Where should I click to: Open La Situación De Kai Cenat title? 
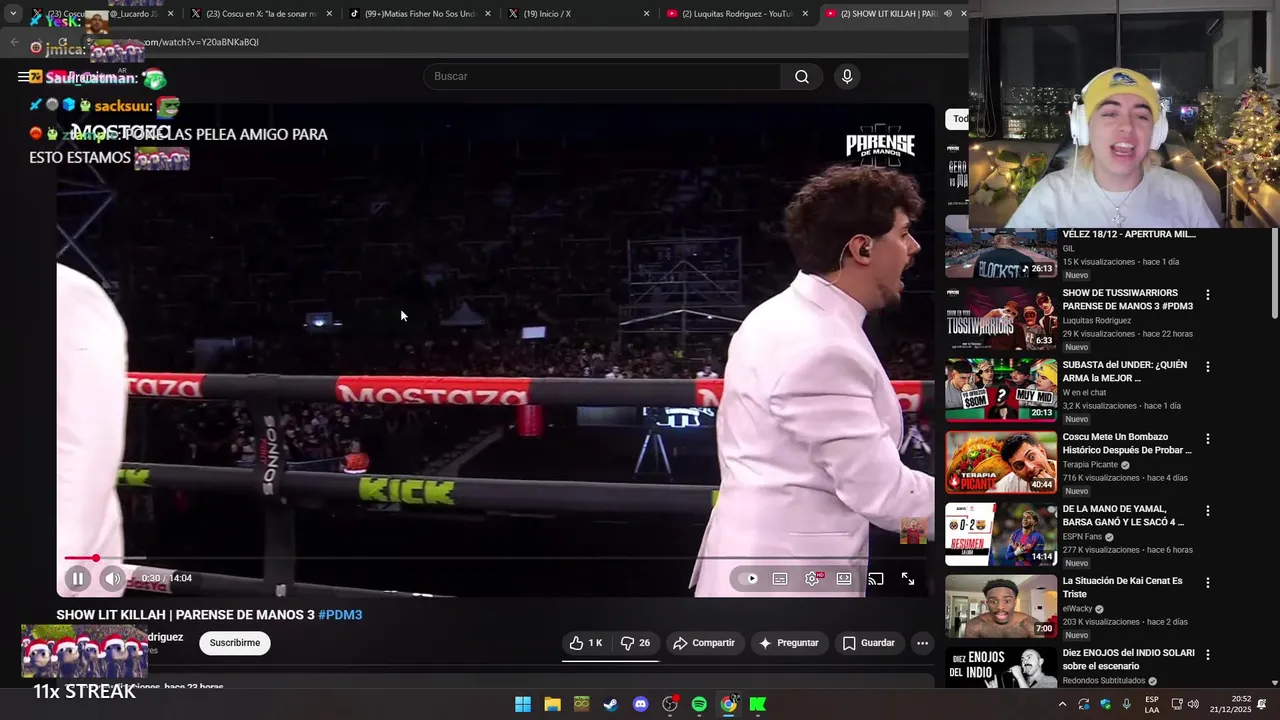[1122, 587]
